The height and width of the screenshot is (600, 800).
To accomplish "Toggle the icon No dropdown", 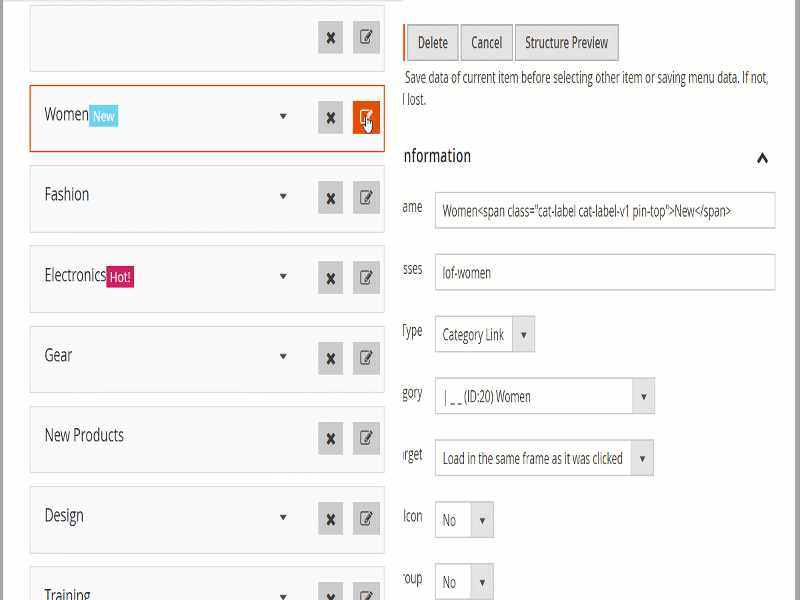I will pos(481,520).
